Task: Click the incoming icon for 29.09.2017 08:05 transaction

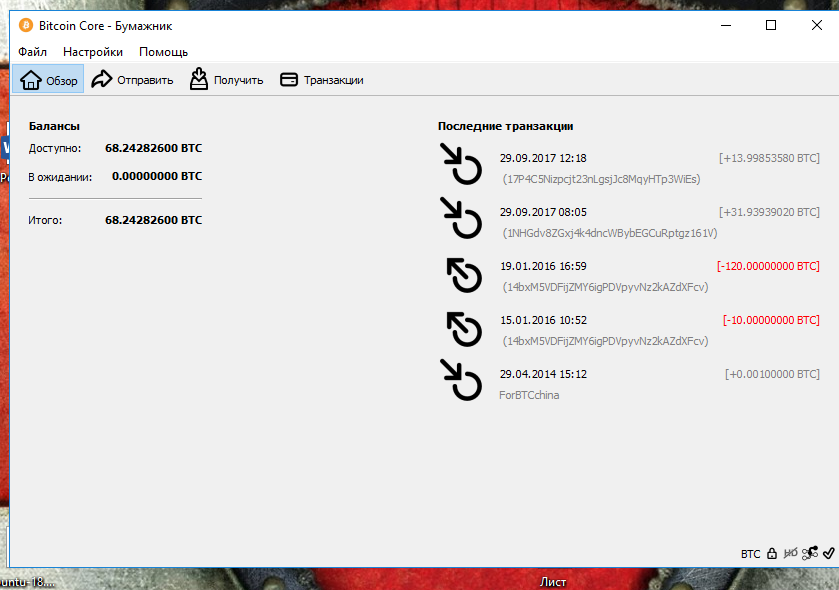Action: [461, 217]
